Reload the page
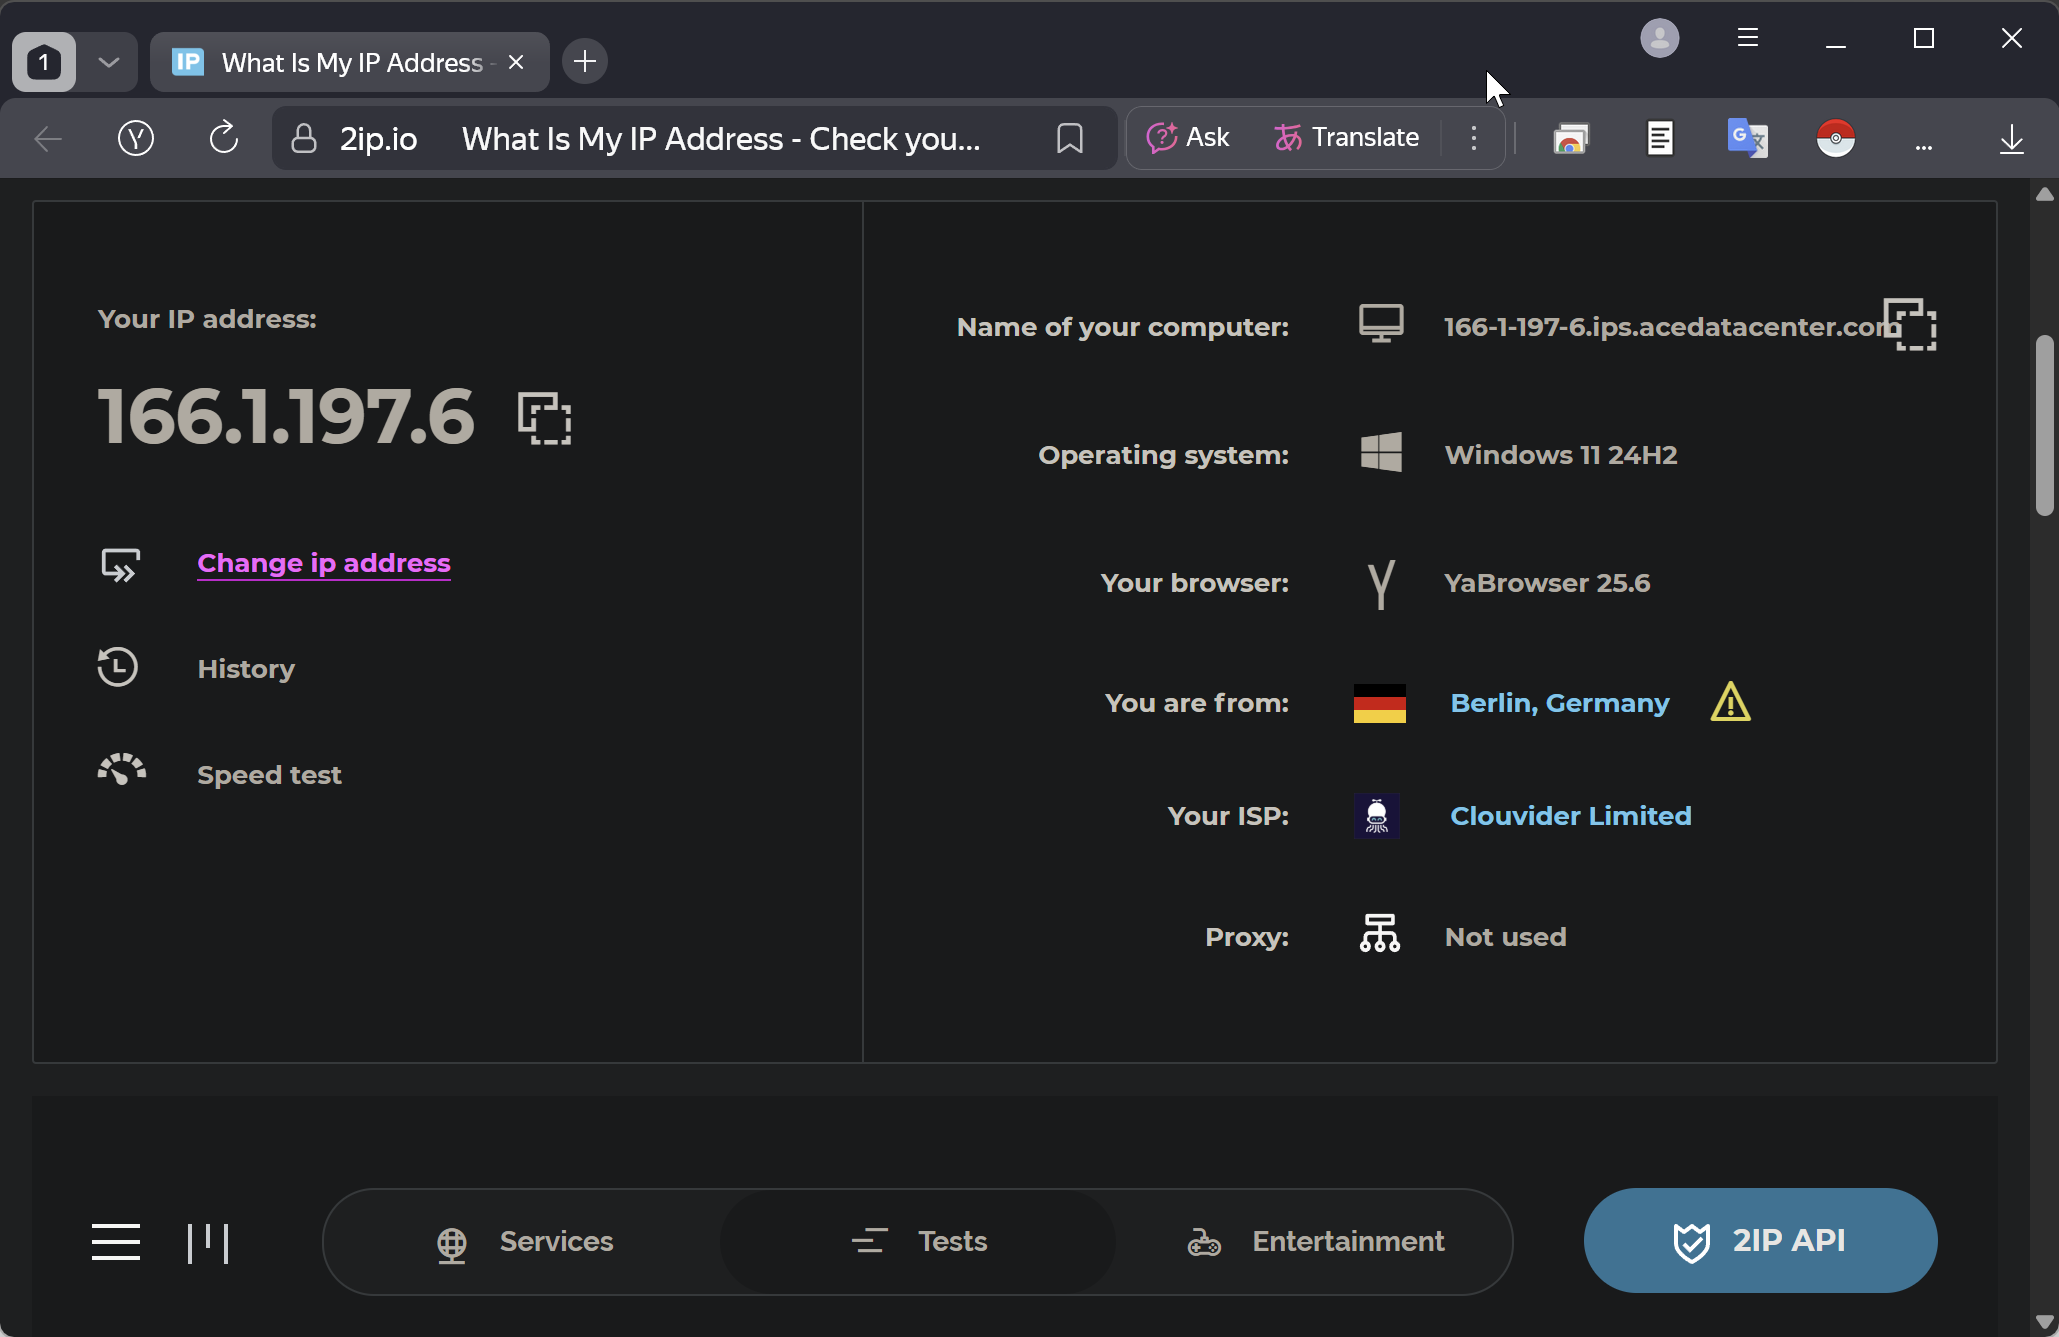This screenshot has width=2059, height=1337. tap(223, 138)
